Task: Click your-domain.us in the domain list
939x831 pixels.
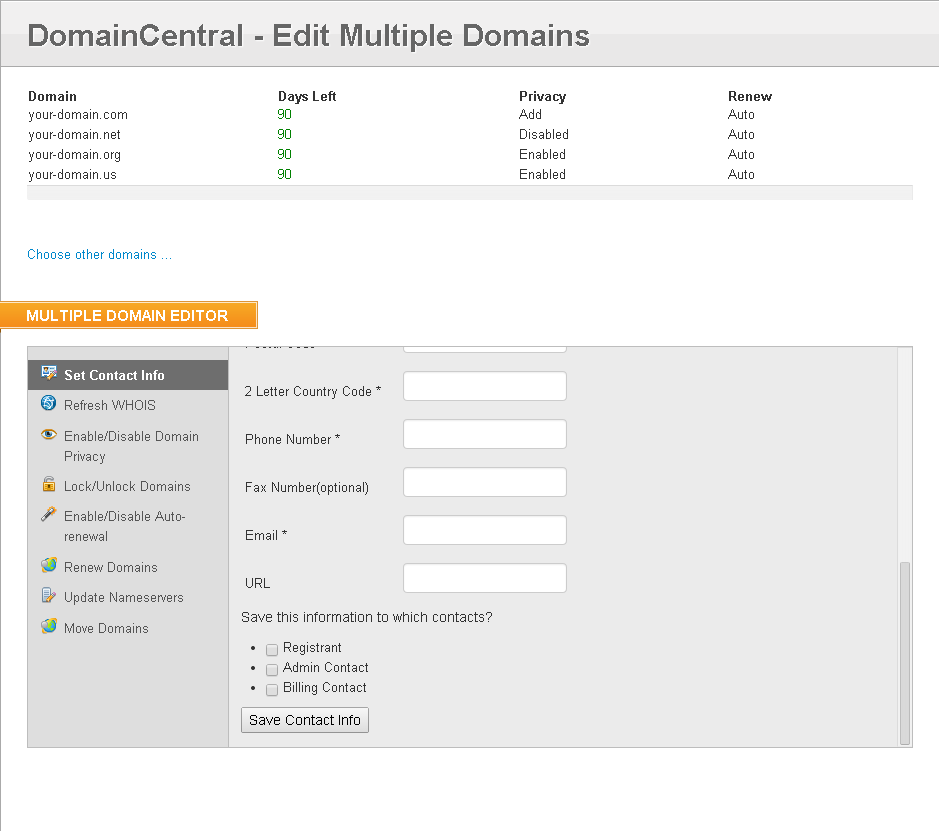Action: (x=72, y=175)
